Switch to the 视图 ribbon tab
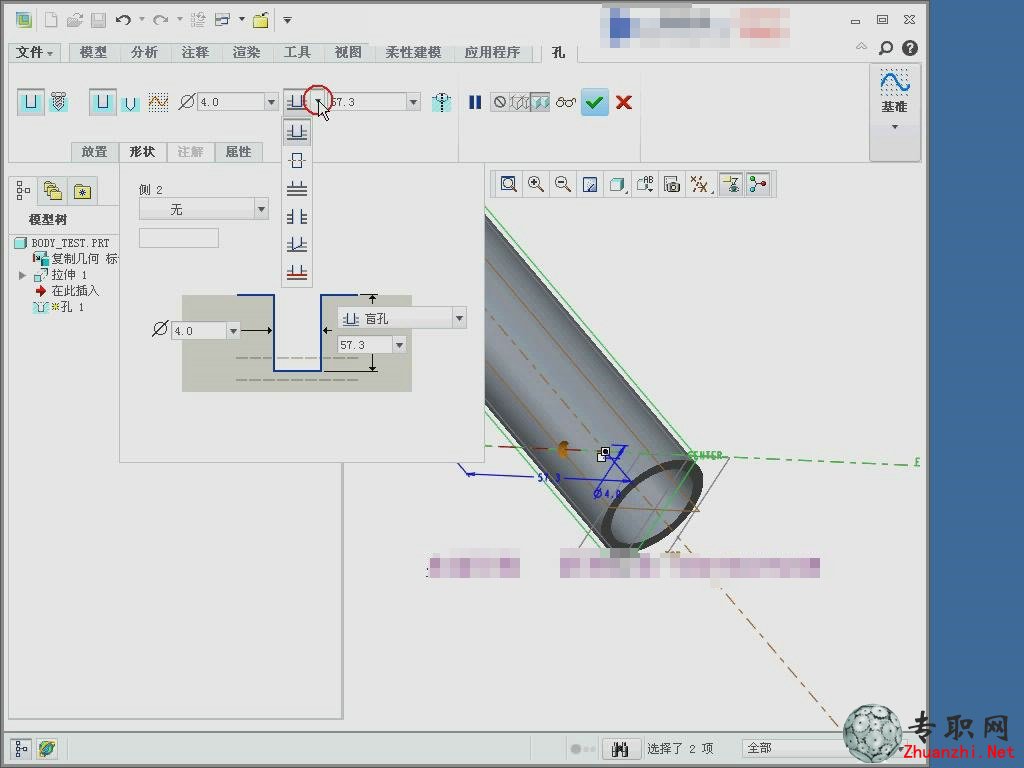The image size is (1024, 768). [348, 52]
